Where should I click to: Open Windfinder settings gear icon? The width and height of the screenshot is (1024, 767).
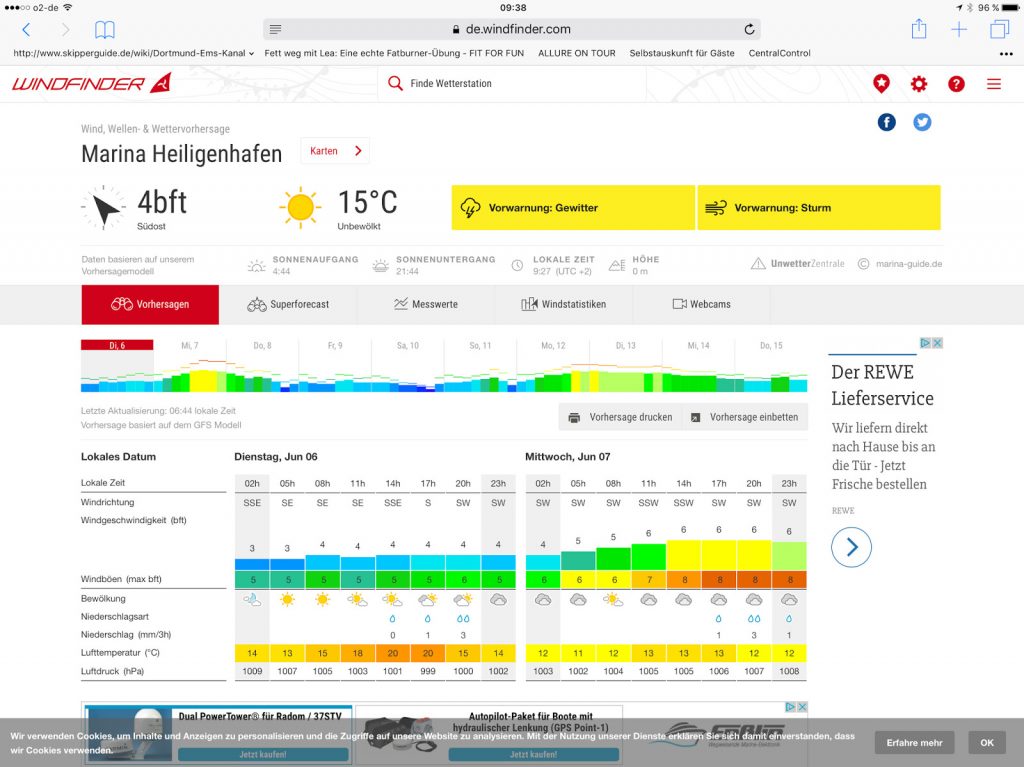pos(919,84)
